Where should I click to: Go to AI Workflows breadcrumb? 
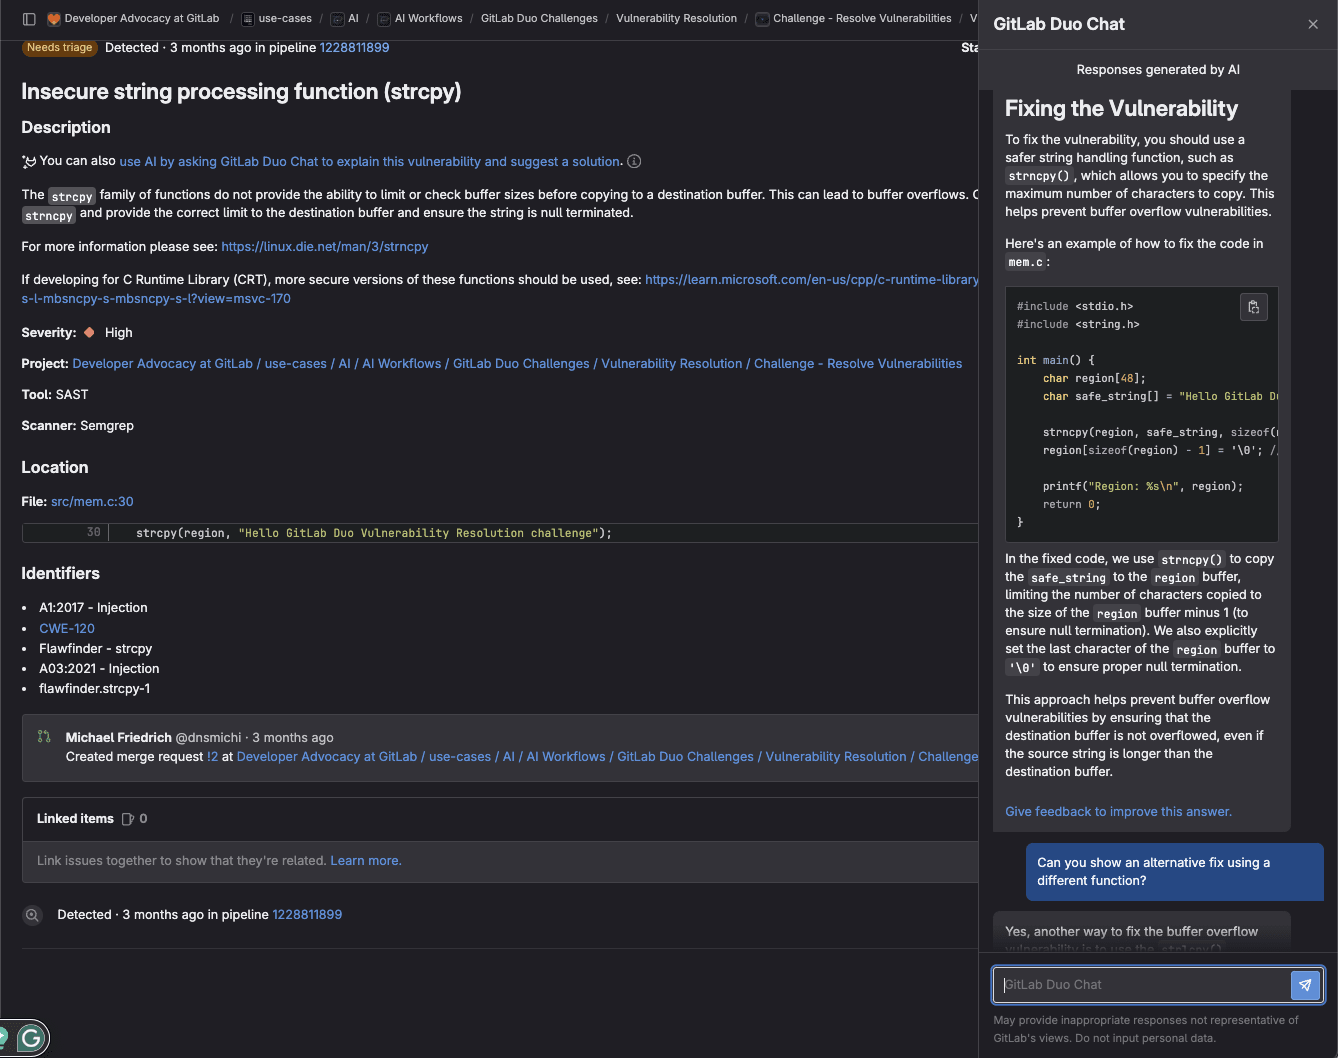429,18
